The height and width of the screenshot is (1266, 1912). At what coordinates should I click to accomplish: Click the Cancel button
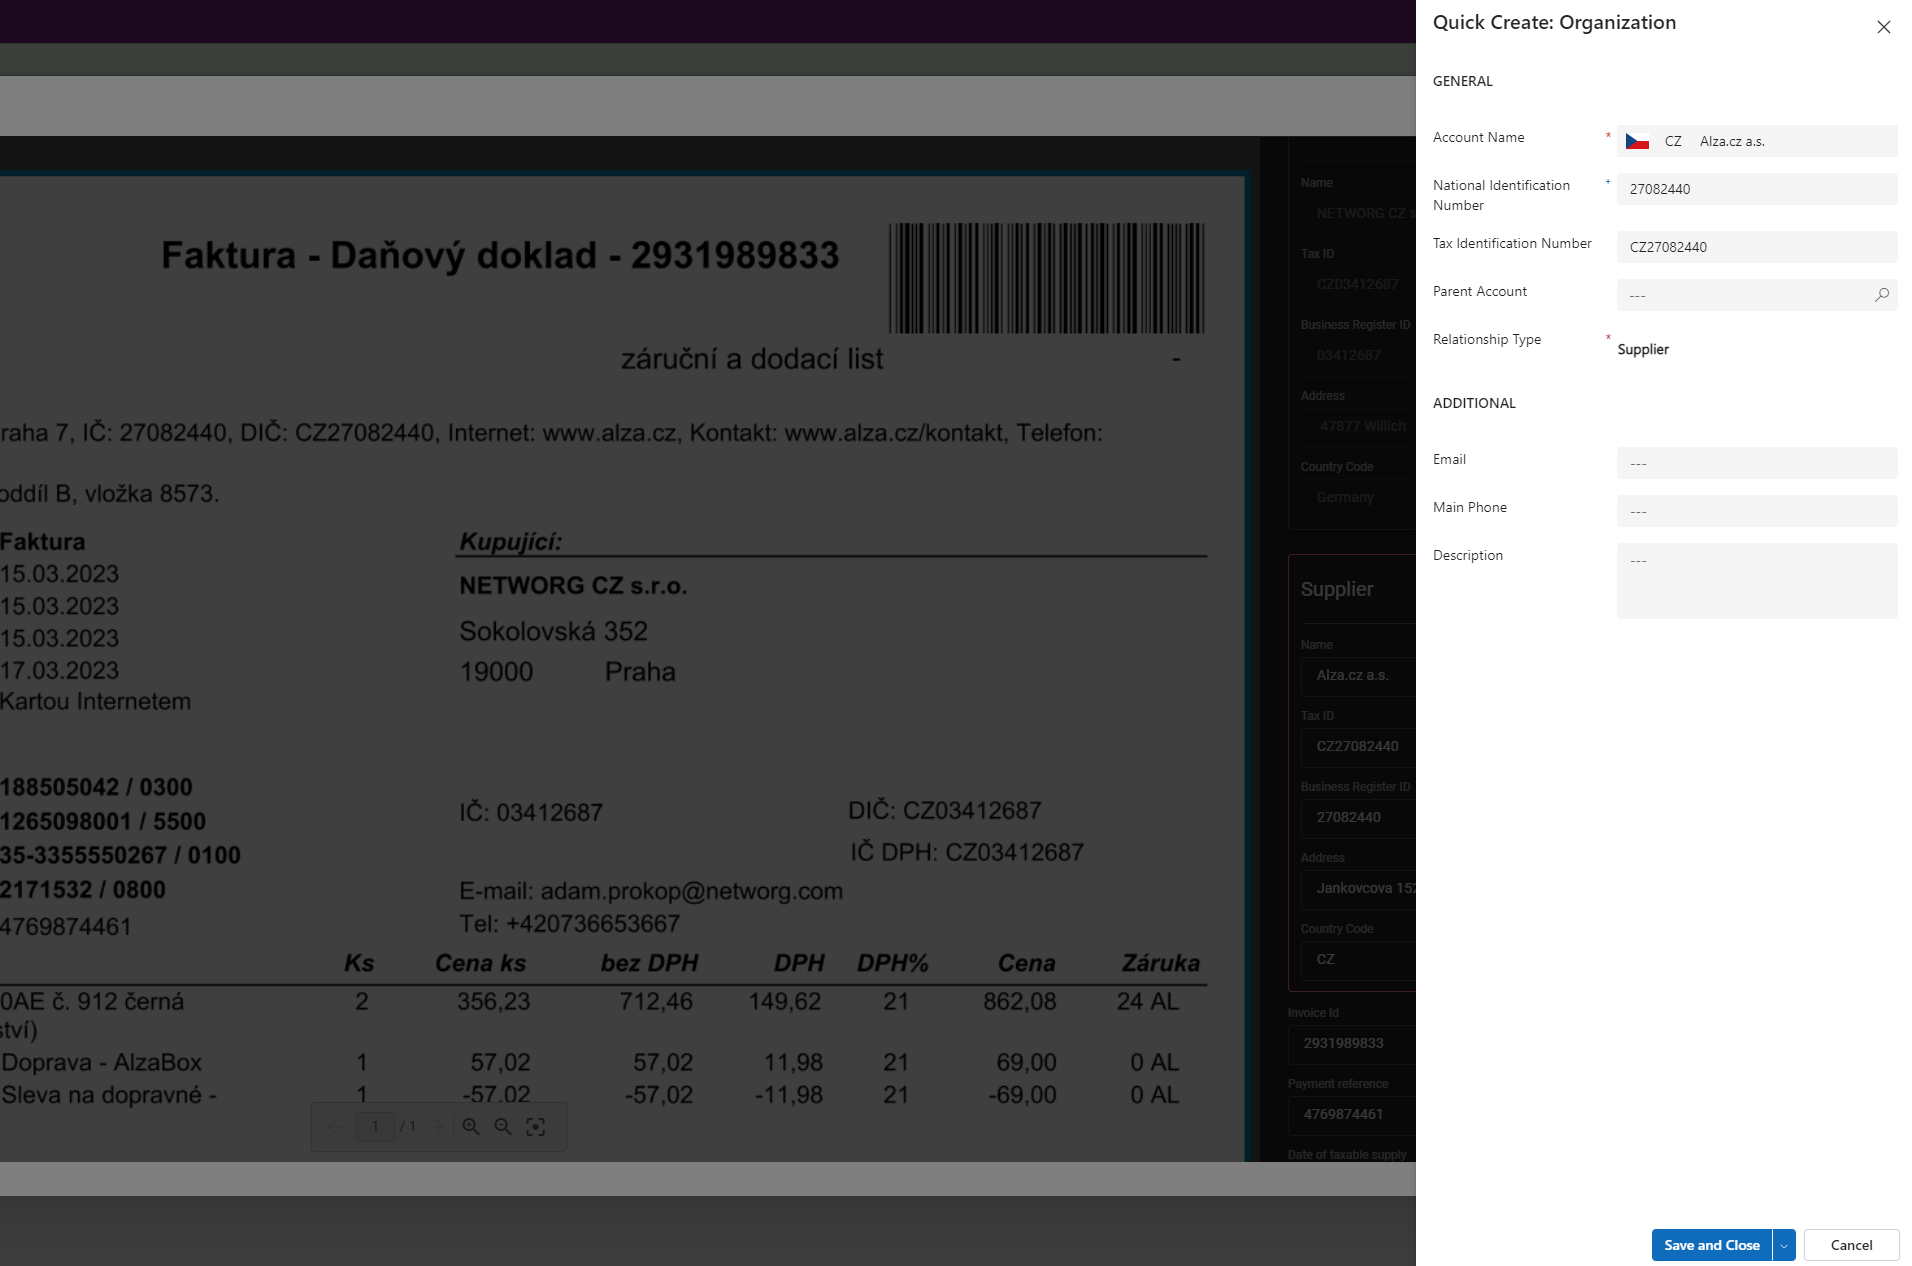click(1851, 1245)
